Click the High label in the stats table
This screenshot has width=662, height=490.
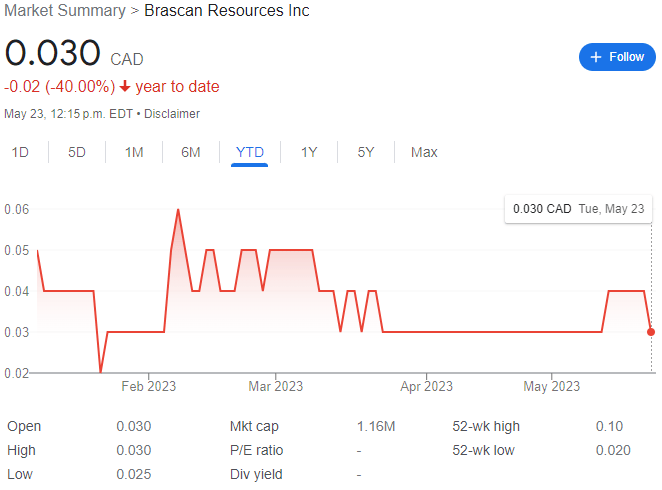[x=21, y=450]
